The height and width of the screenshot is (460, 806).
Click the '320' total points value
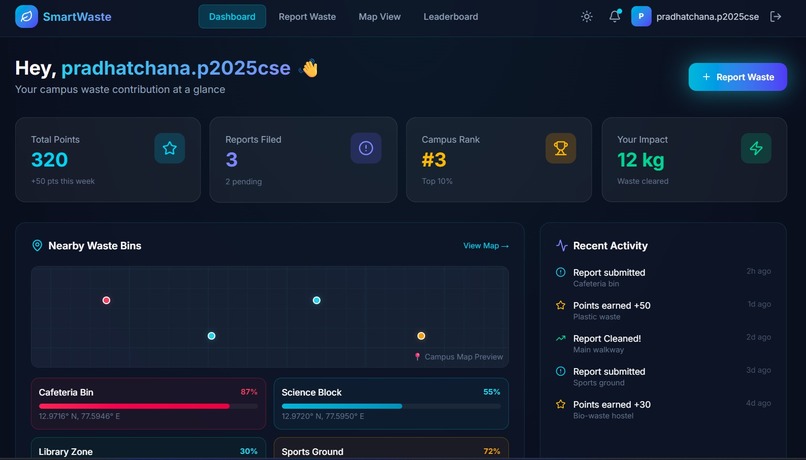pyautogui.click(x=49, y=160)
